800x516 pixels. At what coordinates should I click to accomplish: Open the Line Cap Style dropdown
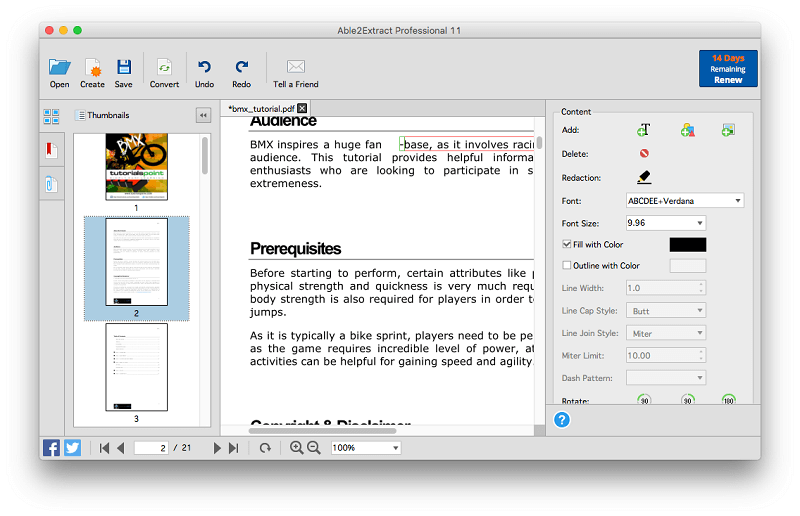pyautogui.click(x=666, y=311)
